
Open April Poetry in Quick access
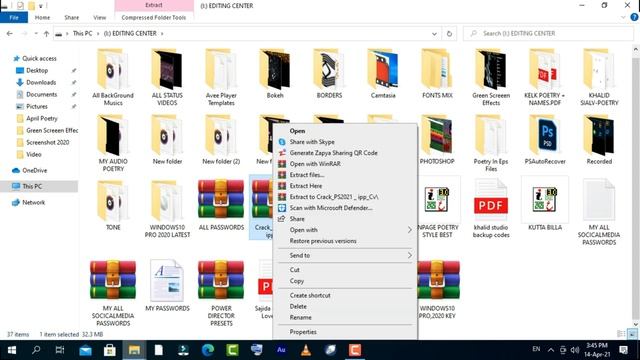(42, 118)
